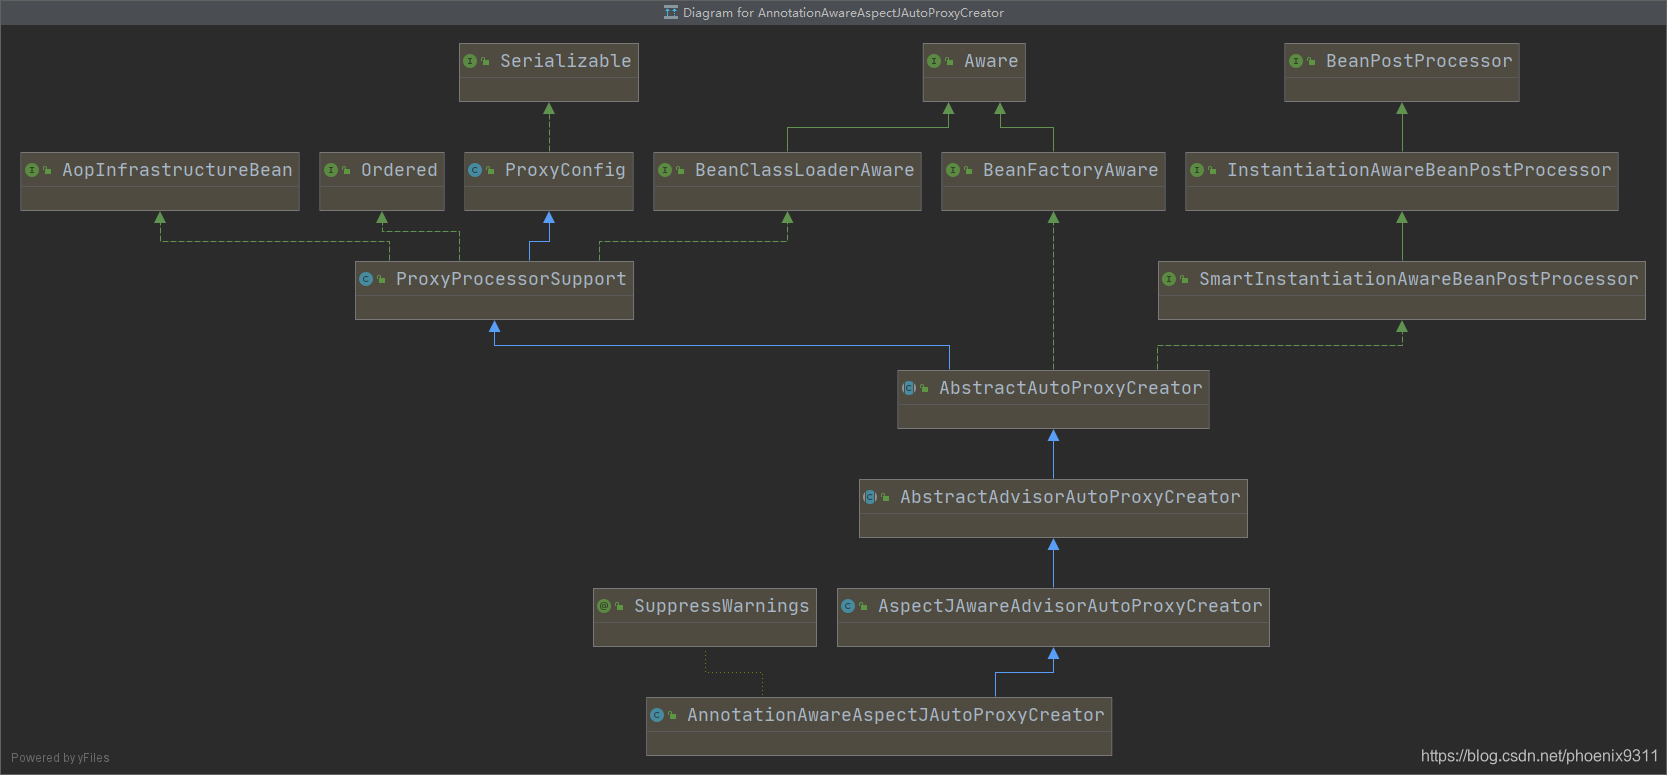The image size is (1667, 775).
Task: Click the abstract class icon of AbstractAdvisorAutoProxyCreator
Action: click(870, 497)
